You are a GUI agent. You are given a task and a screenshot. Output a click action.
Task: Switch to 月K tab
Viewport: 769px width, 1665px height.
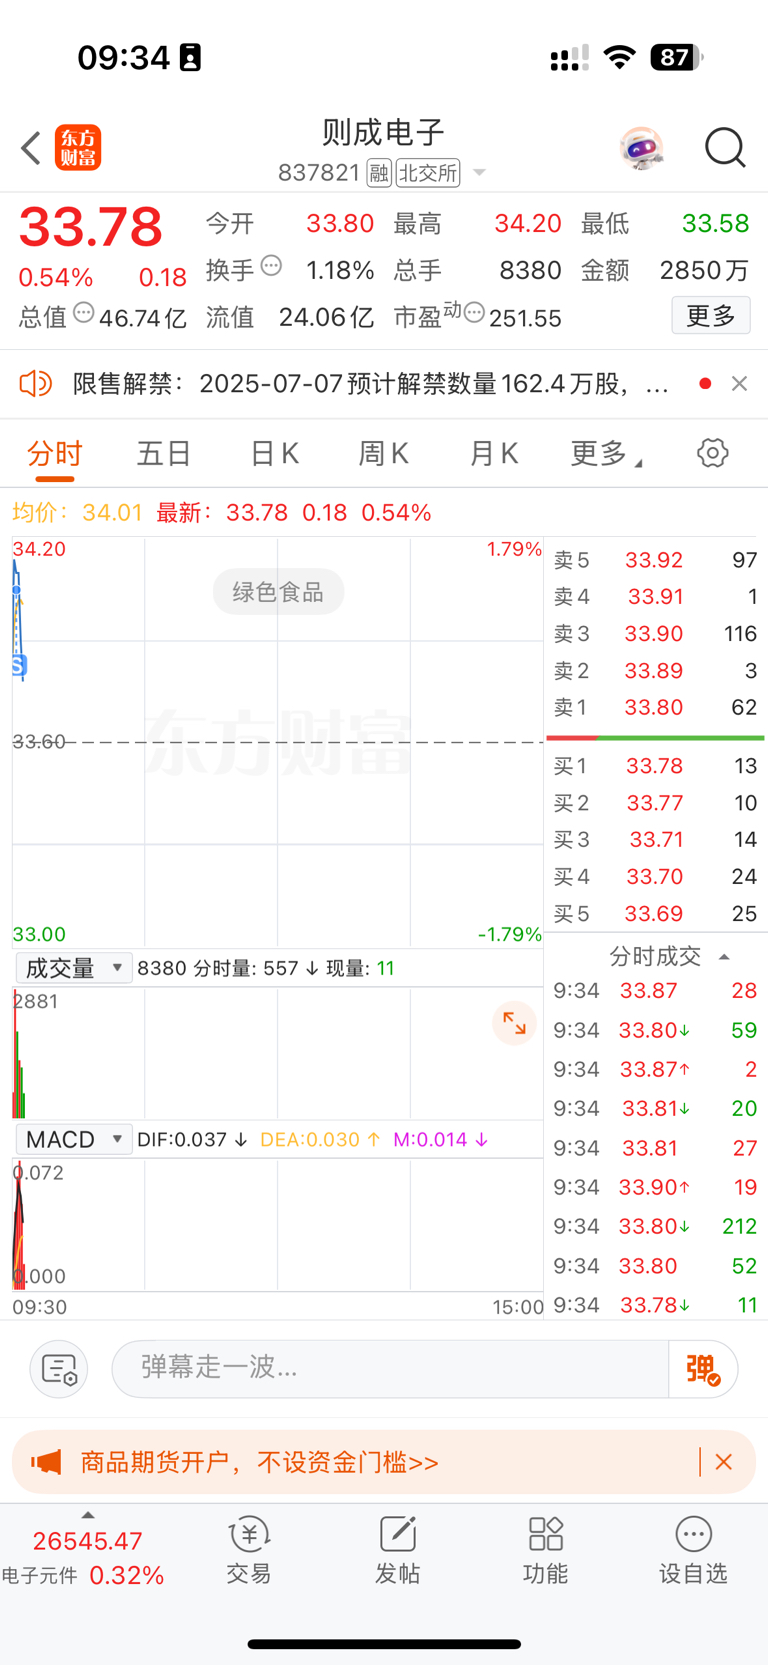493,454
